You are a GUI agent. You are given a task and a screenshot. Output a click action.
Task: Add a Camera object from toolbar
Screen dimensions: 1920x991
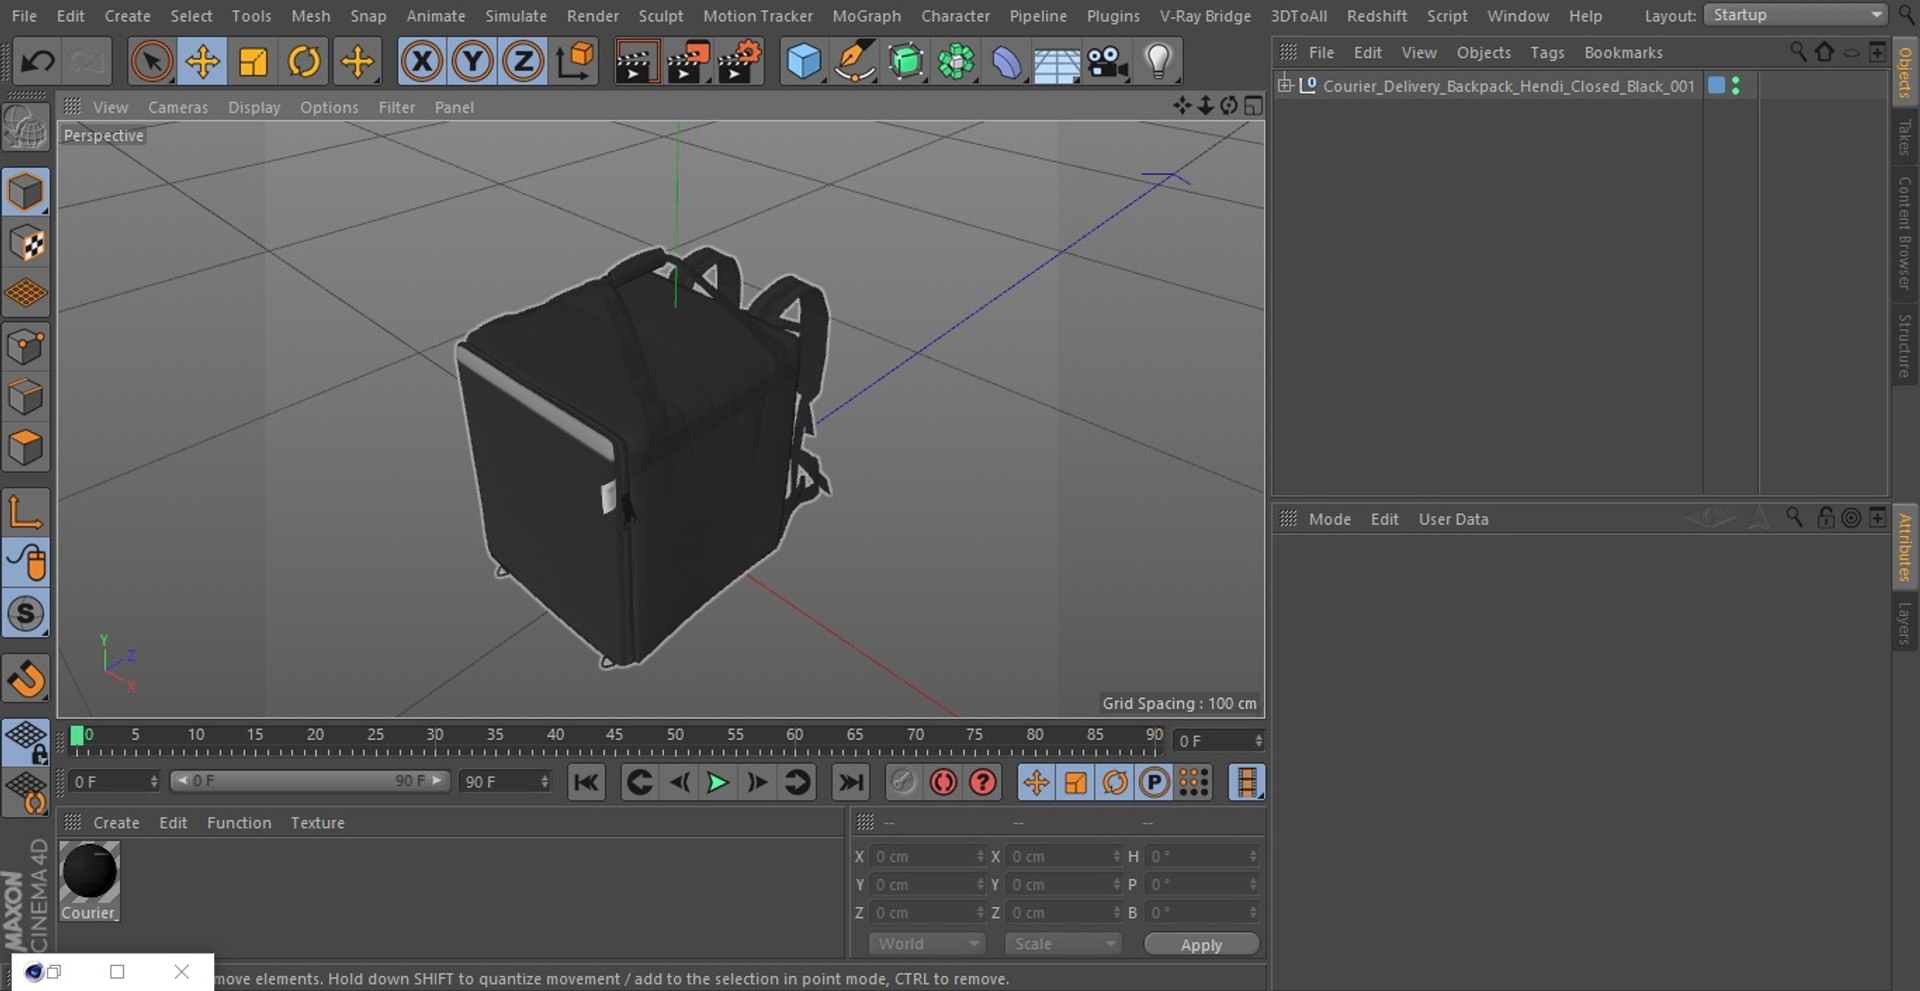pyautogui.click(x=1107, y=62)
